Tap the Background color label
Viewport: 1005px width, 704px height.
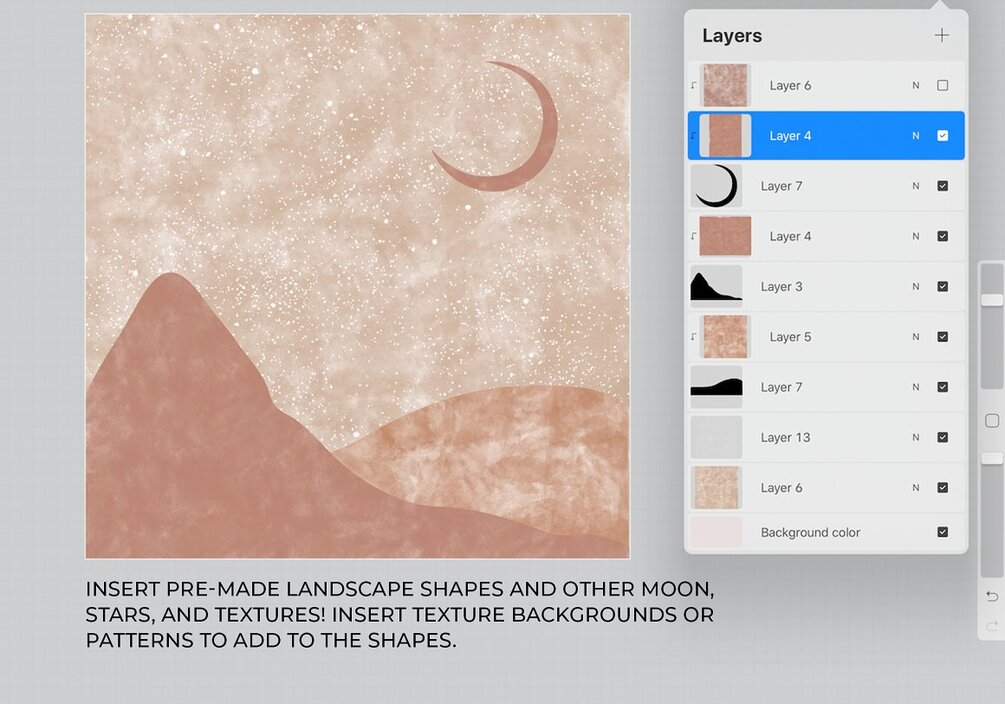810,532
